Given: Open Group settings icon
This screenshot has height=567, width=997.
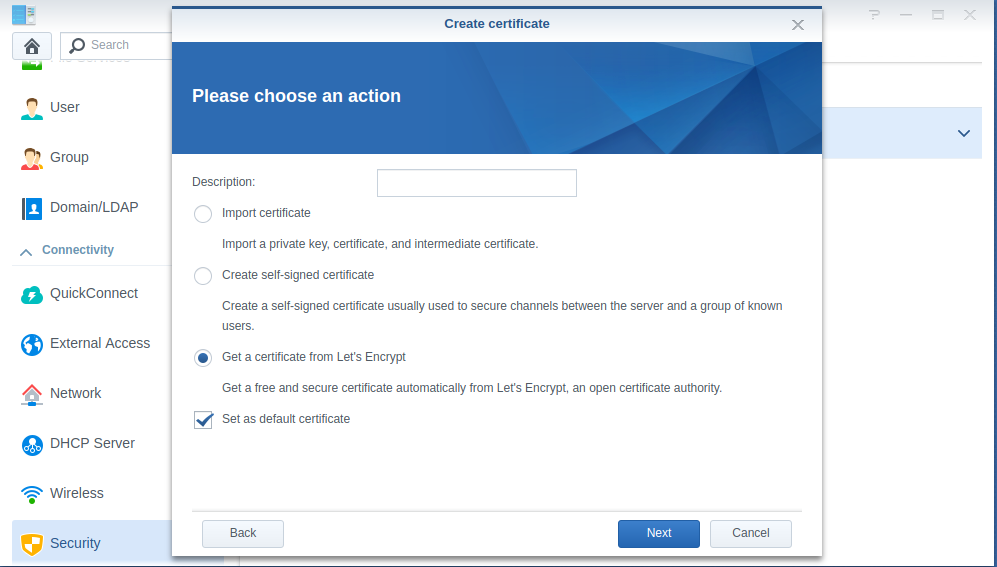Looking at the screenshot, I should [x=32, y=158].
